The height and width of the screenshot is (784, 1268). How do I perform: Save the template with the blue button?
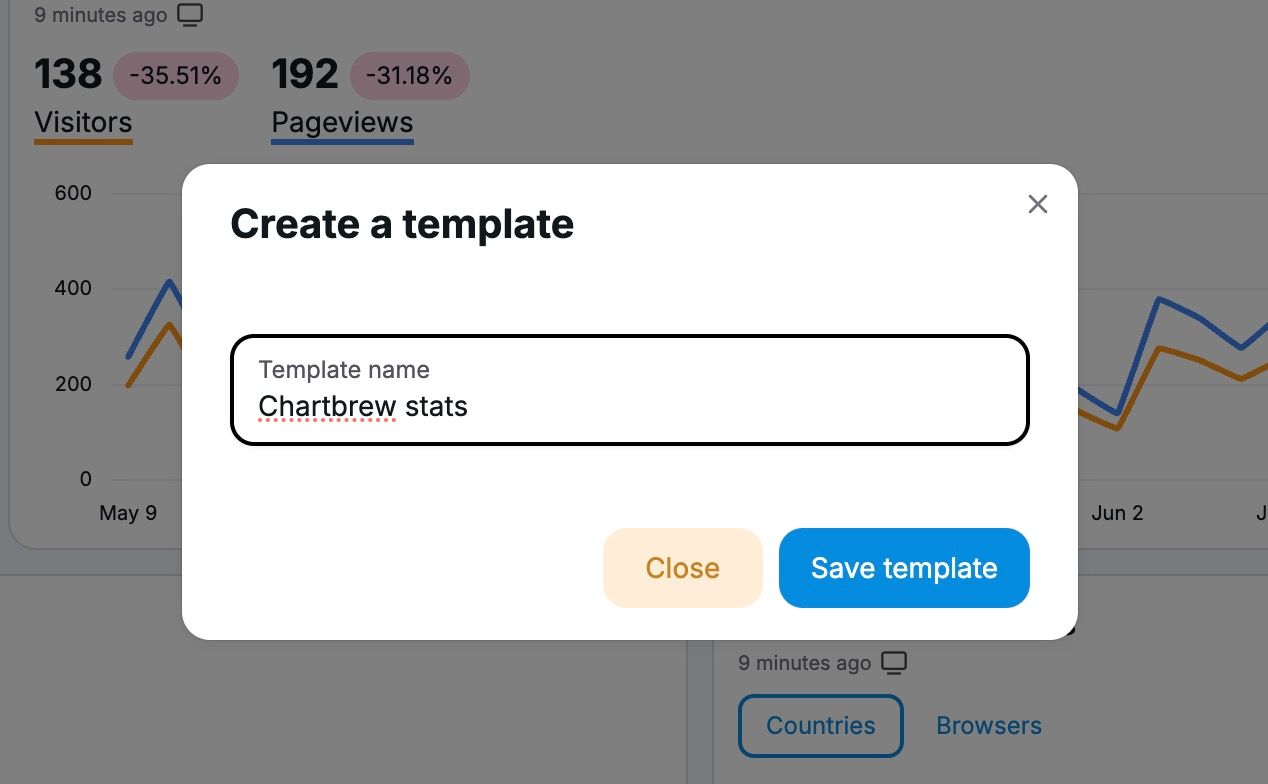pyautogui.click(x=903, y=567)
